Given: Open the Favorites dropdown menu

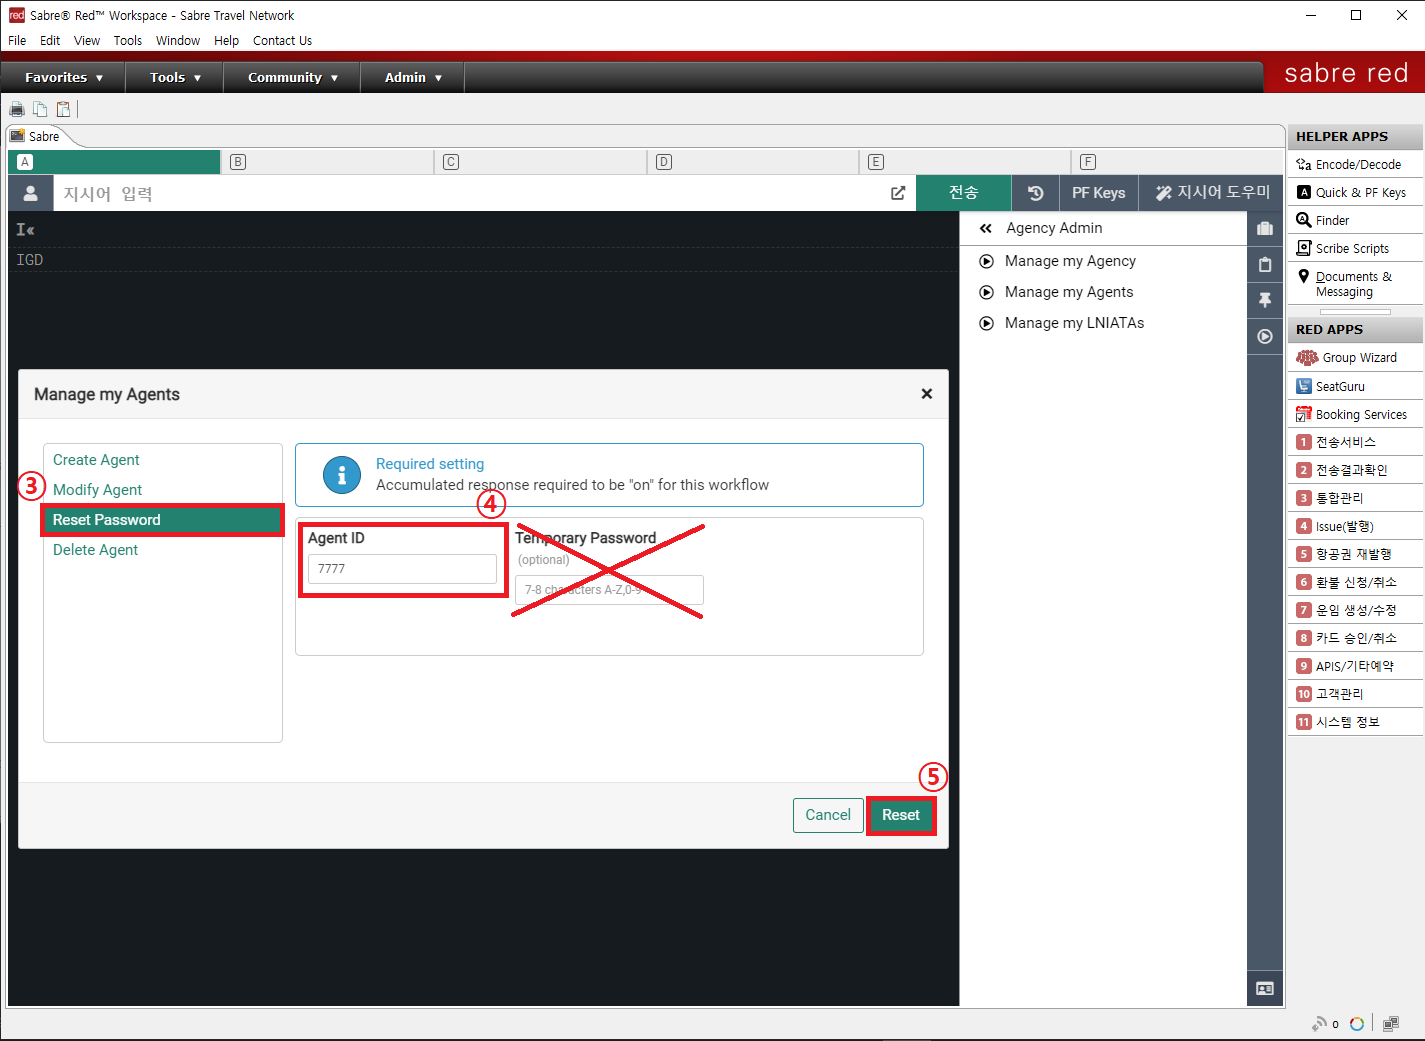Looking at the screenshot, I should (64, 77).
